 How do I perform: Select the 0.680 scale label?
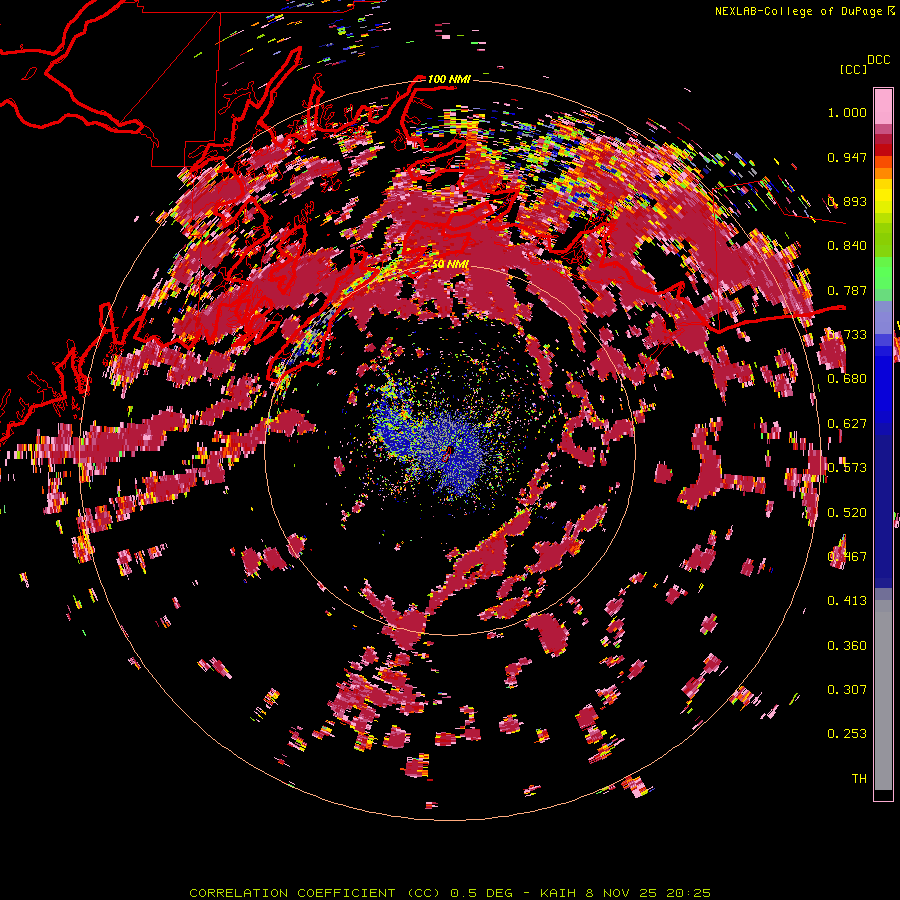point(847,379)
